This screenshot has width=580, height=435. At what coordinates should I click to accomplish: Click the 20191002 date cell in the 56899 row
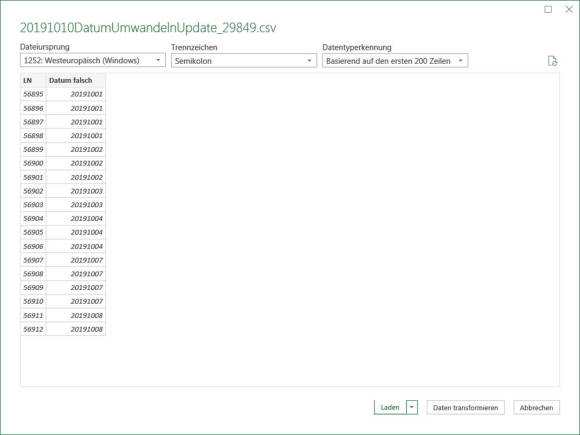[76, 149]
